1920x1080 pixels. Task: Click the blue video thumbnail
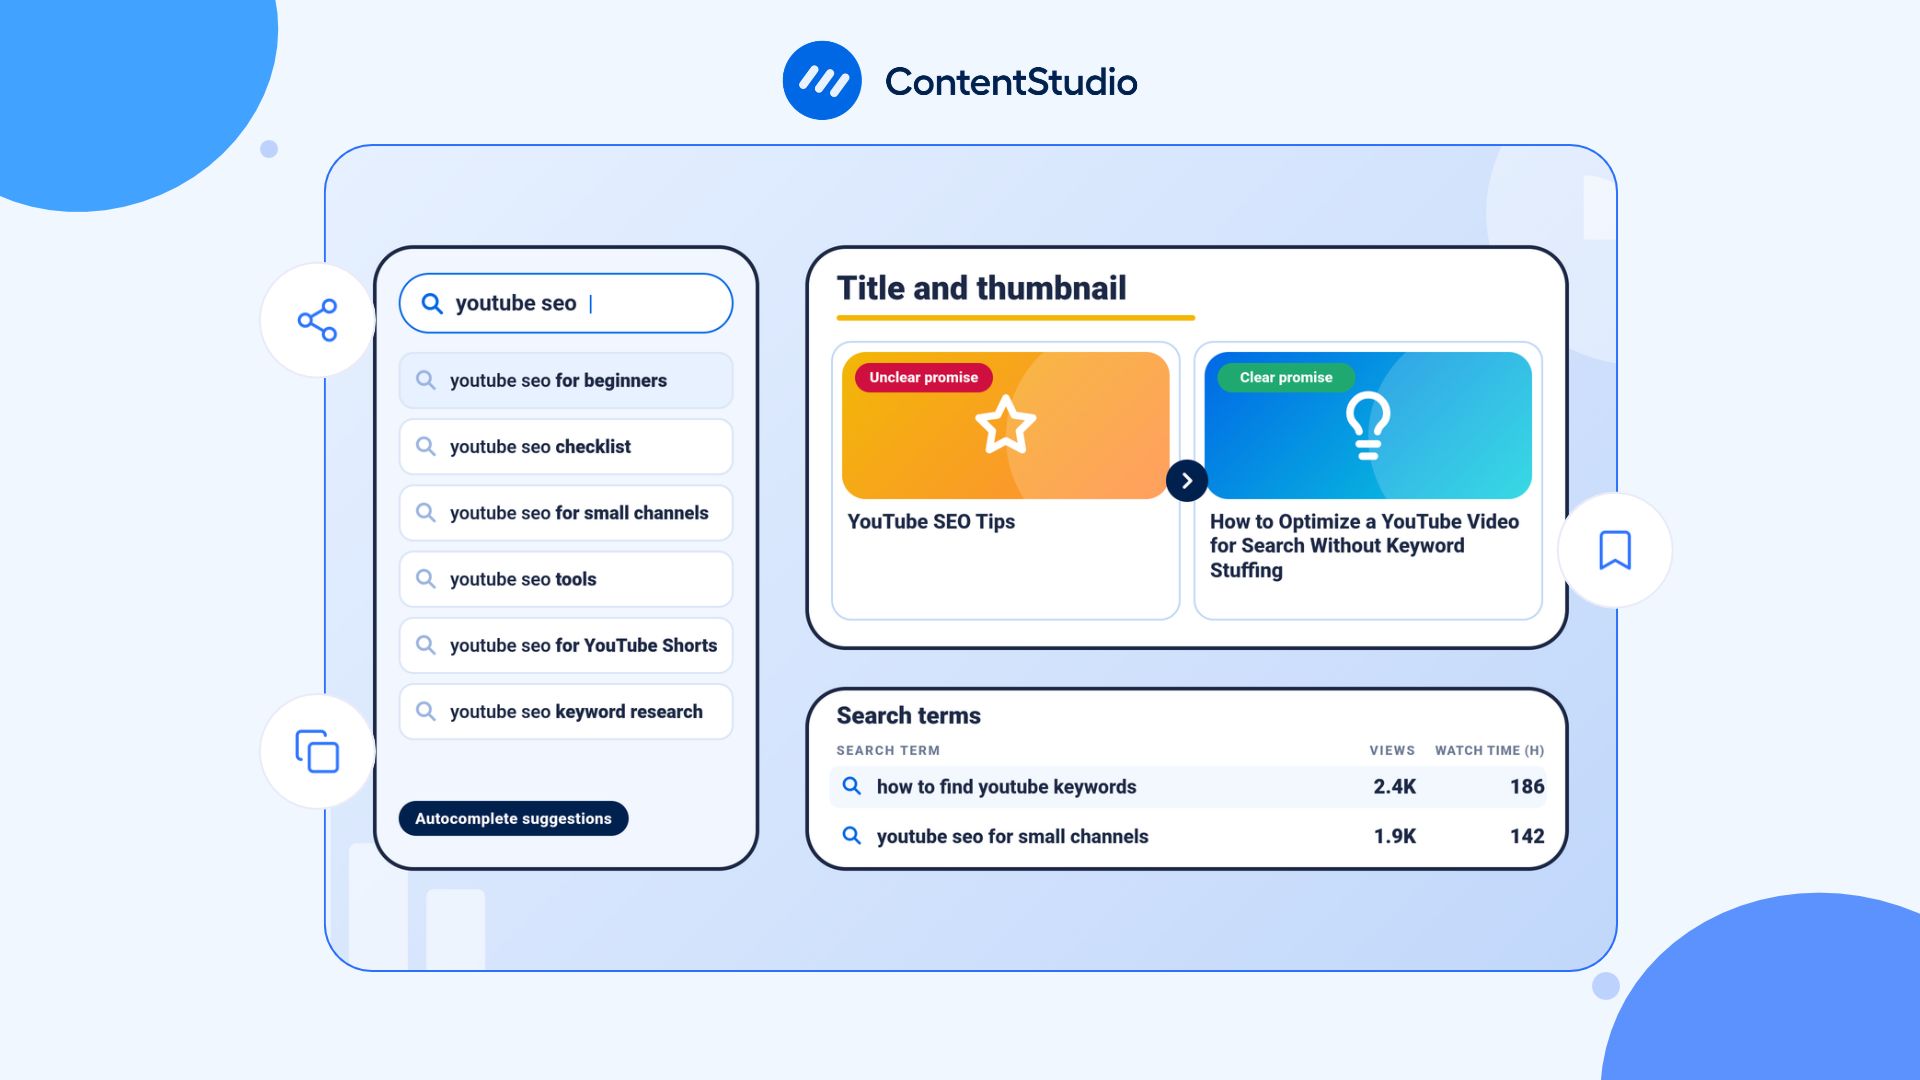pyautogui.click(x=1368, y=425)
